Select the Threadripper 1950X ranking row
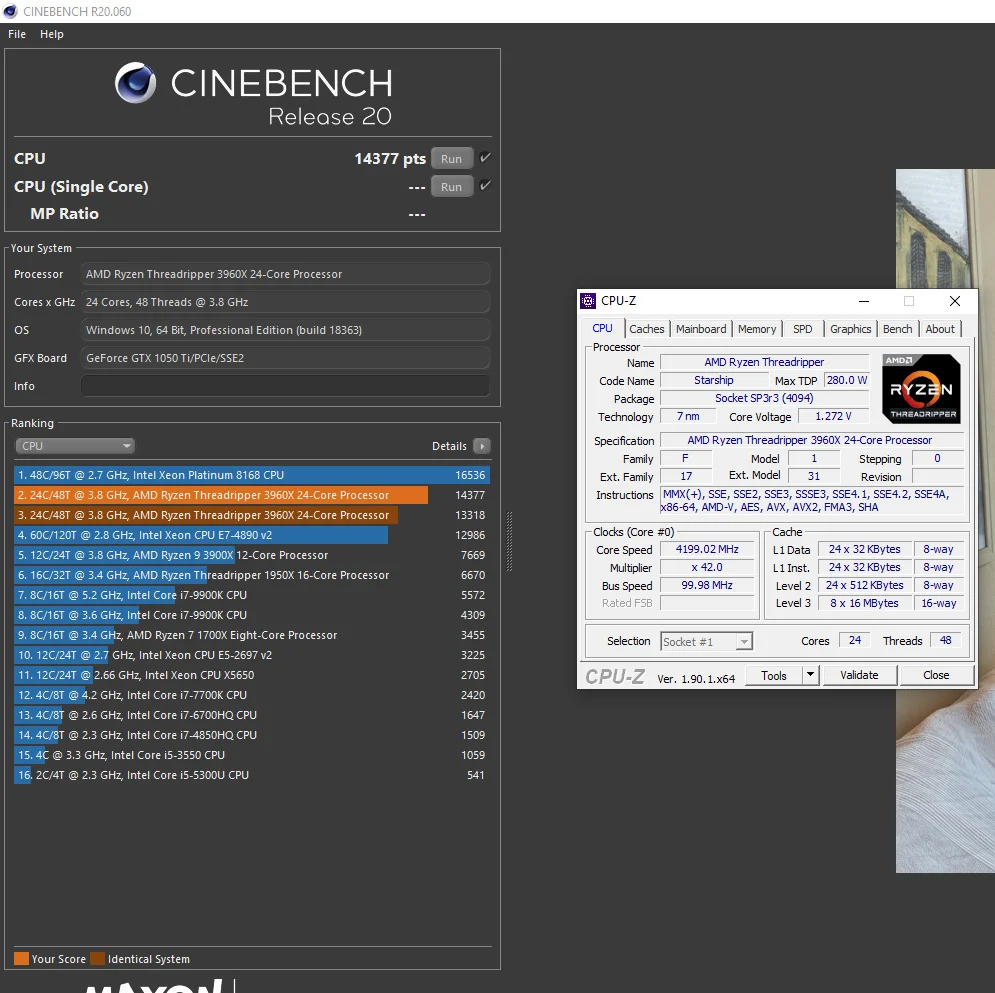995x993 pixels. [251, 575]
